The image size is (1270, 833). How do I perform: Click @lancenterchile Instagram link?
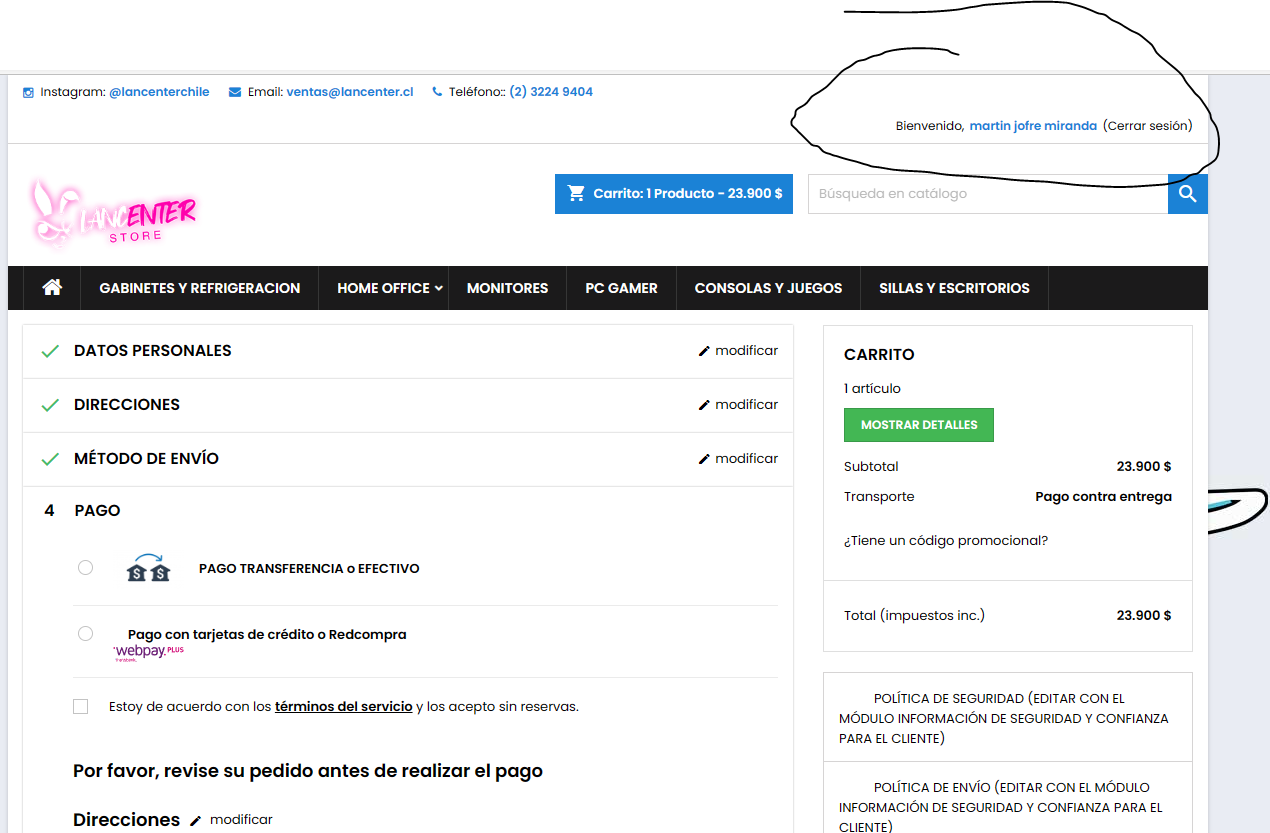click(159, 92)
